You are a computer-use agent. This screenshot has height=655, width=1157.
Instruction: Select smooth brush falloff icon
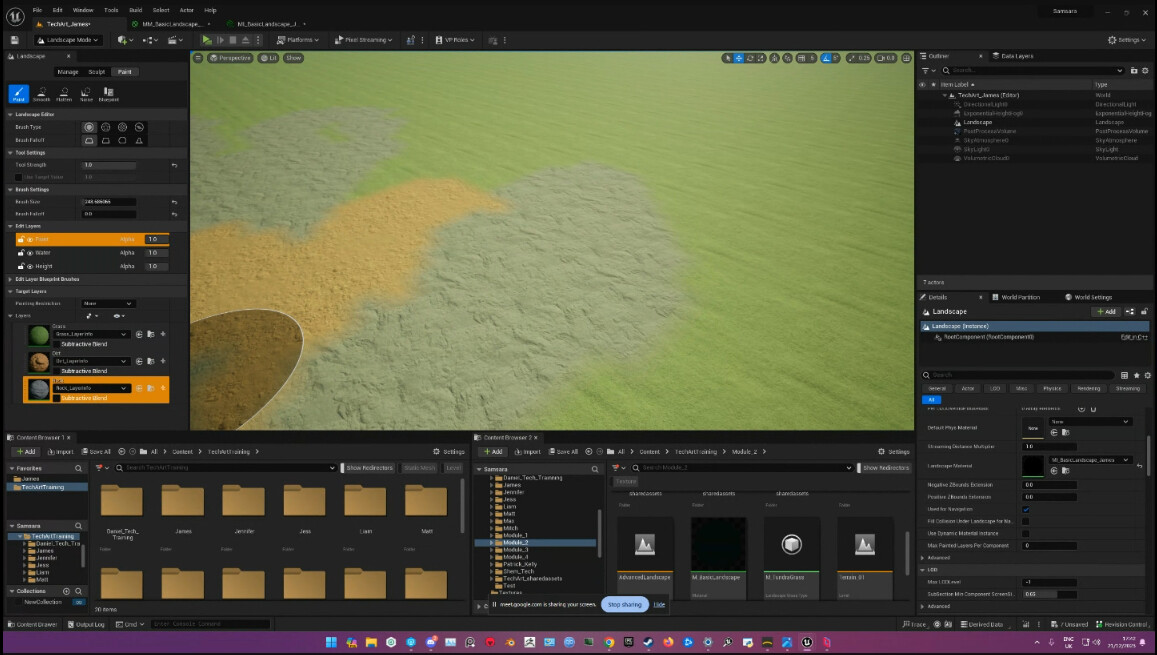click(89, 140)
